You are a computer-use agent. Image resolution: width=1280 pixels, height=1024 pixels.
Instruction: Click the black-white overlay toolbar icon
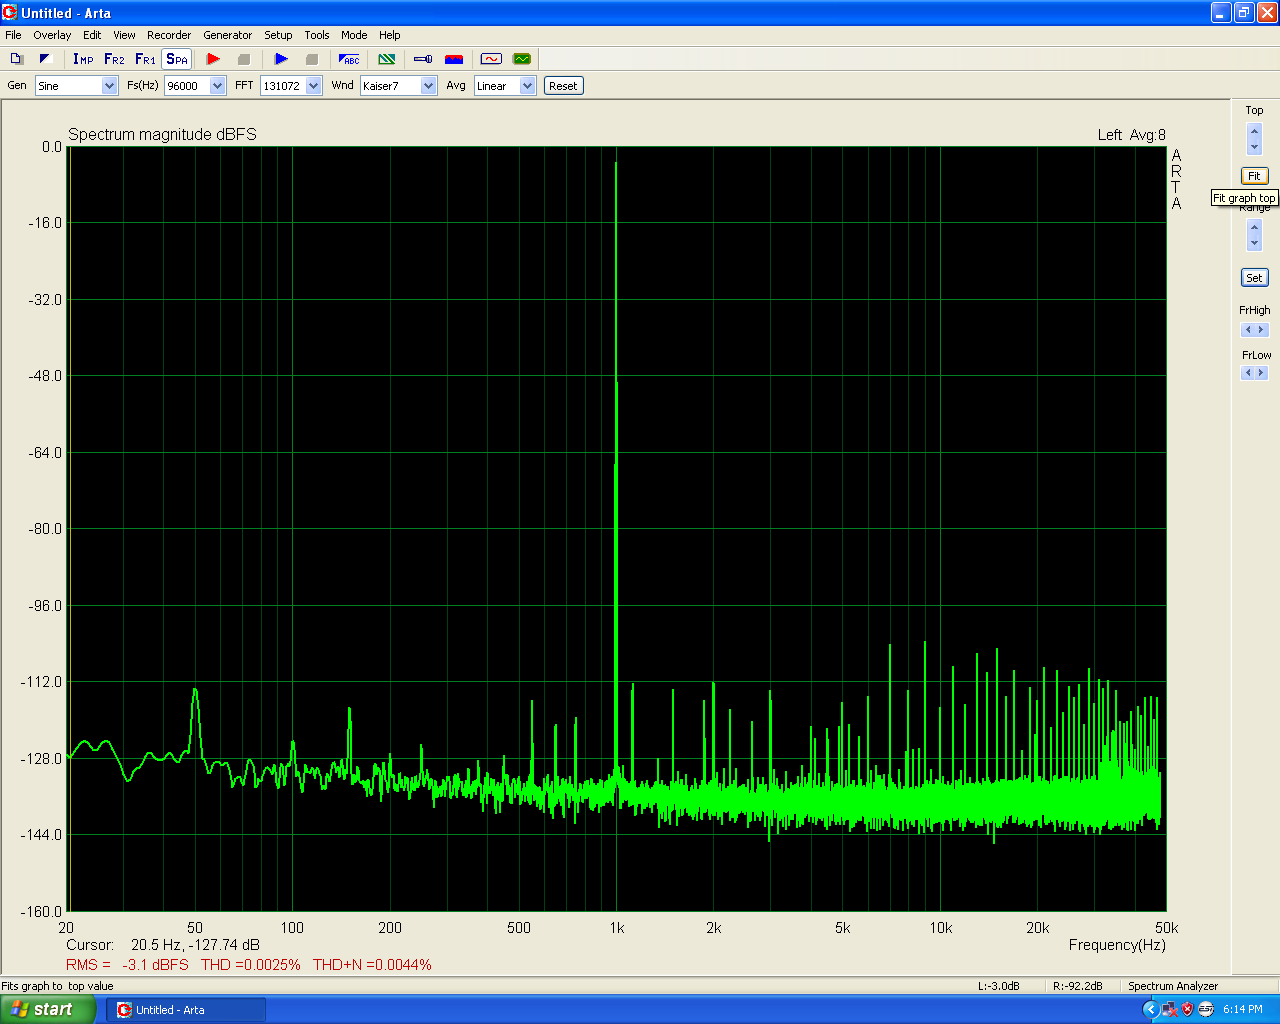pos(45,59)
